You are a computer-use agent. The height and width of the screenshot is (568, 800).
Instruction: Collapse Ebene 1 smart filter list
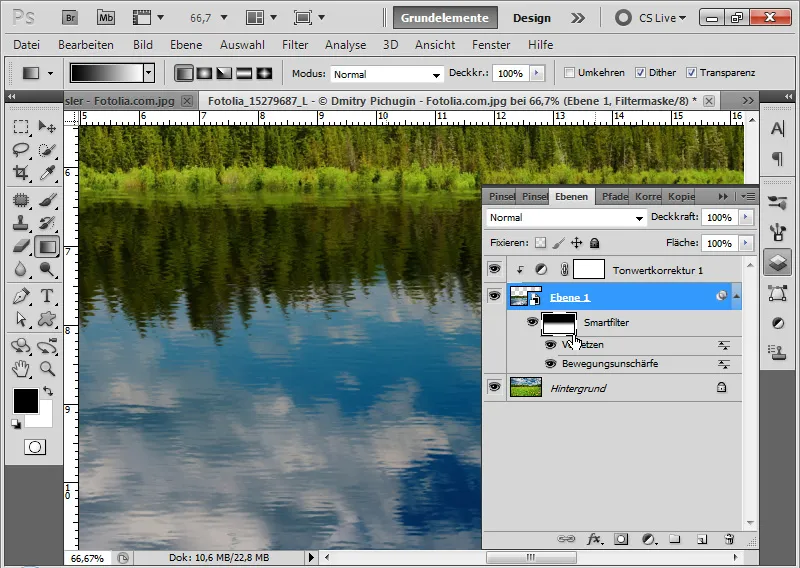click(x=736, y=296)
